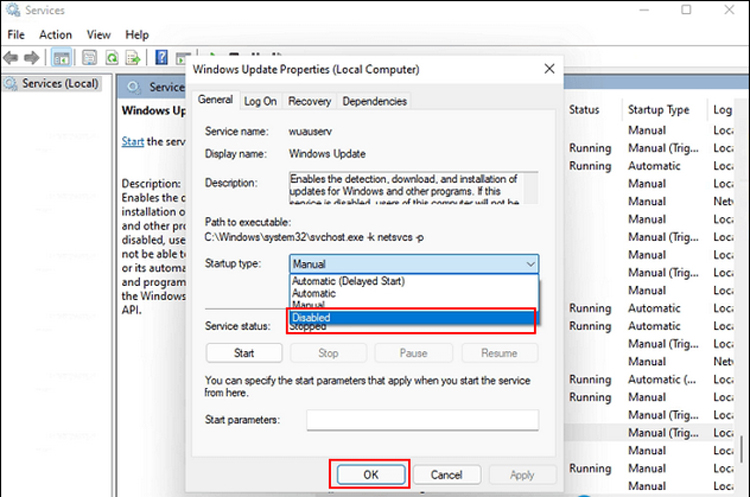Click the Show/Hide Action Pane icon
This screenshot has width=750, height=497.
coord(182,58)
